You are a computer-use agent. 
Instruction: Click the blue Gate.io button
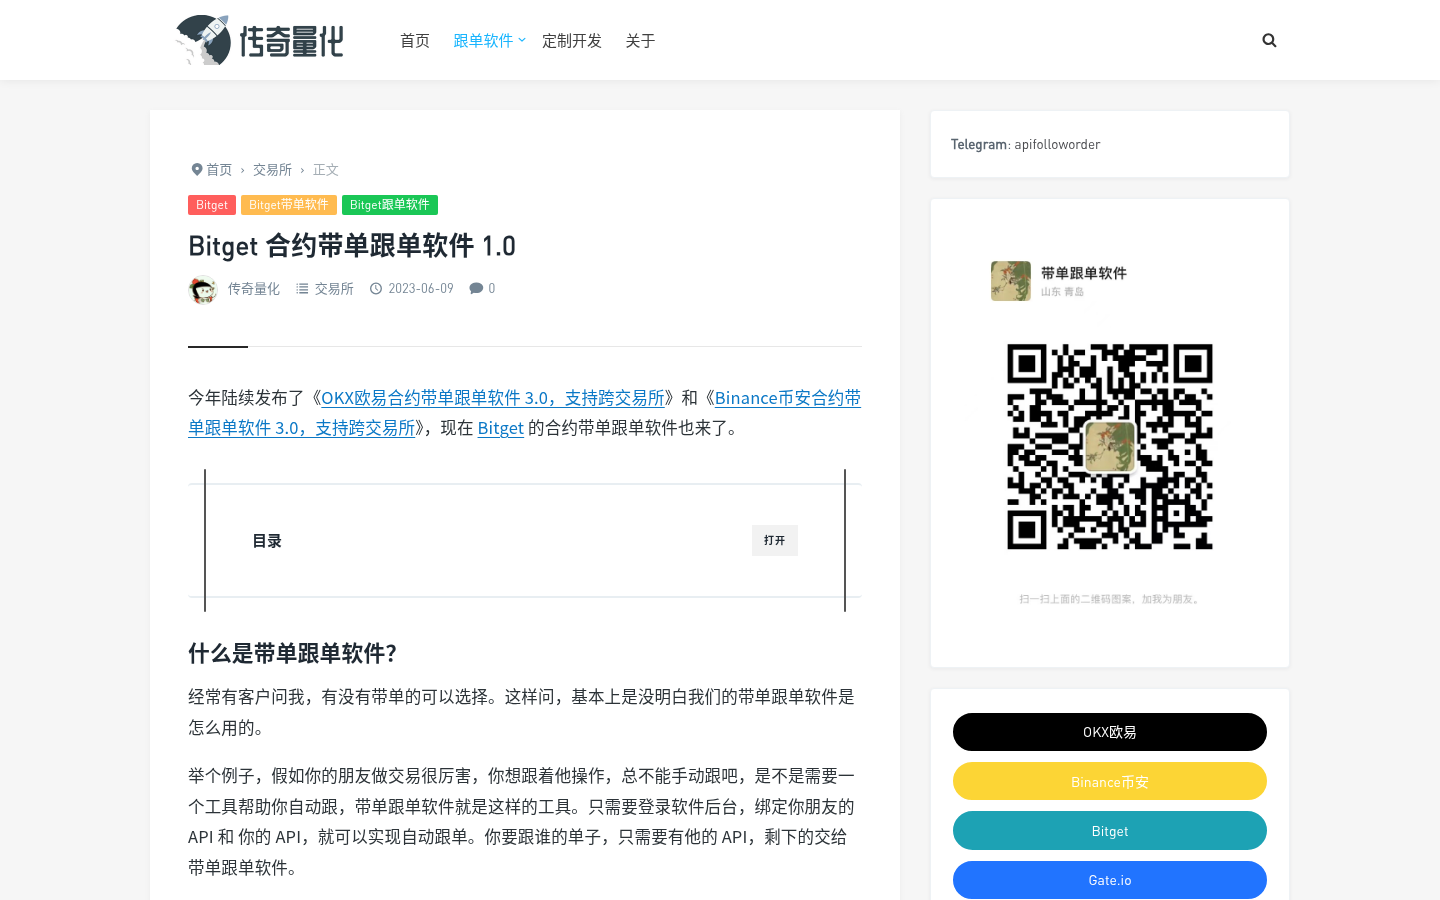coord(1110,880)
